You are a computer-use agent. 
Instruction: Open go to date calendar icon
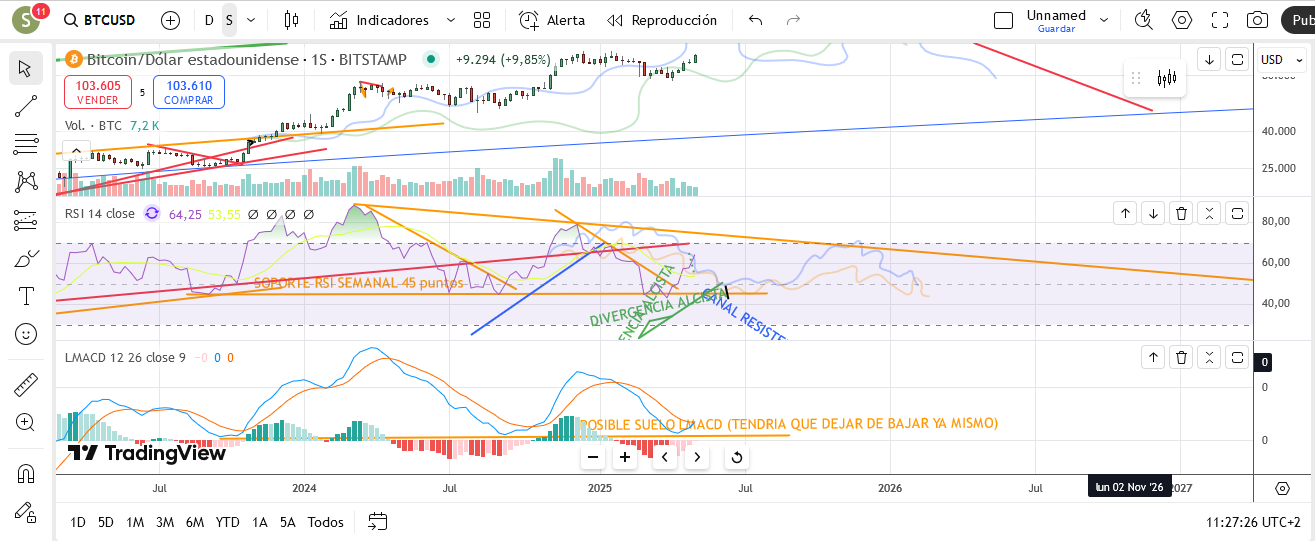point(377,521)
